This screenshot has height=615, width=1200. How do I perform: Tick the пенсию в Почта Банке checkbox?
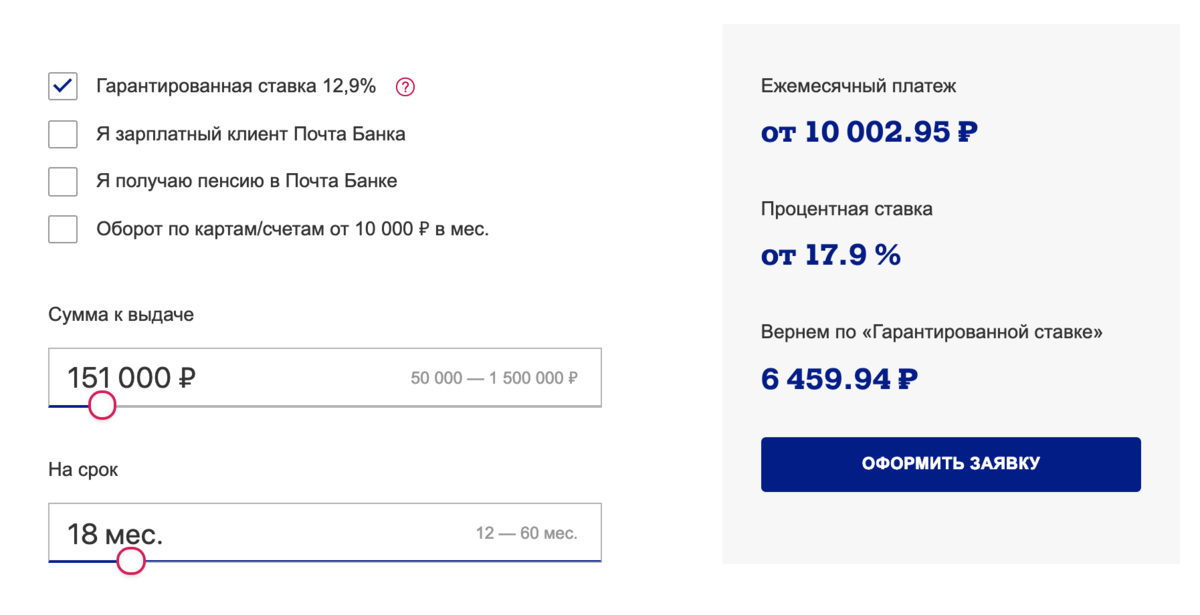[x=63, y=181]
